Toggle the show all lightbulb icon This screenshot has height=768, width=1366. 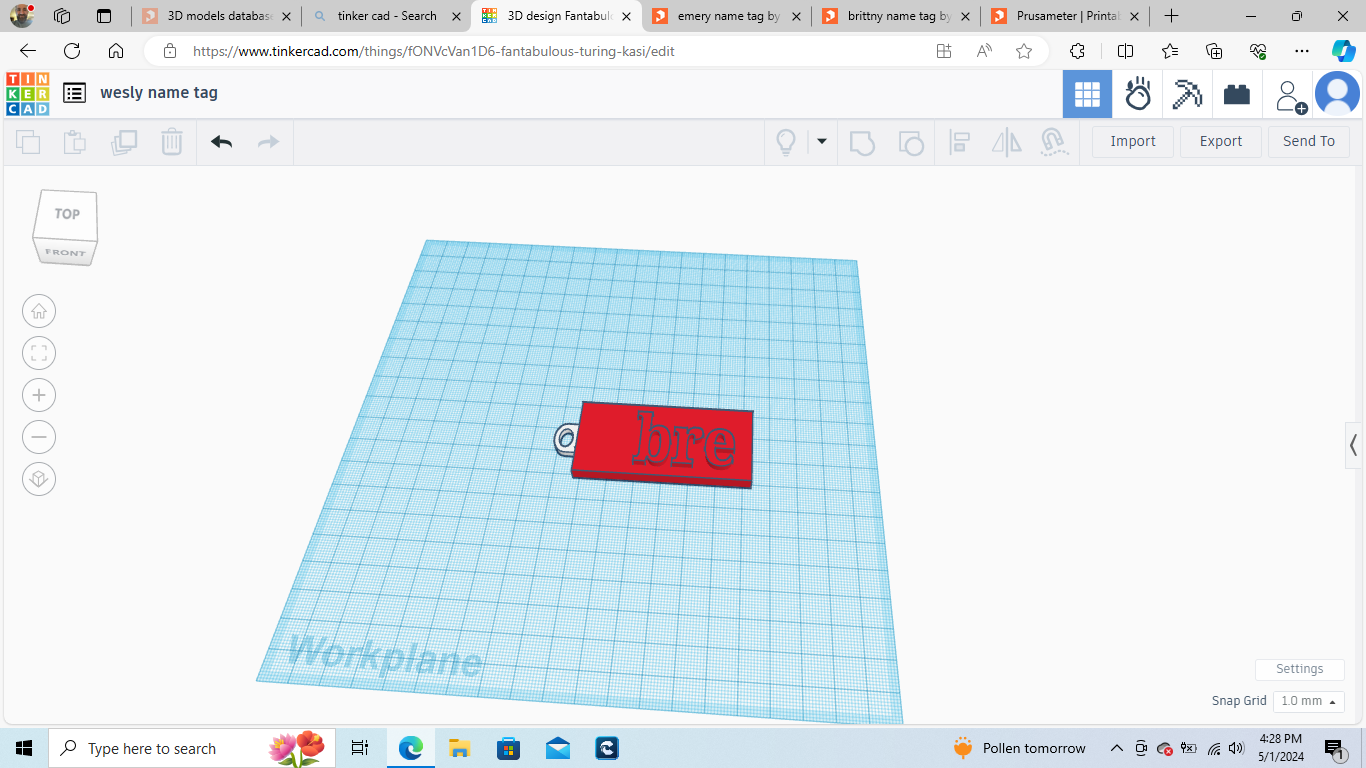click(x=786, y=142)
